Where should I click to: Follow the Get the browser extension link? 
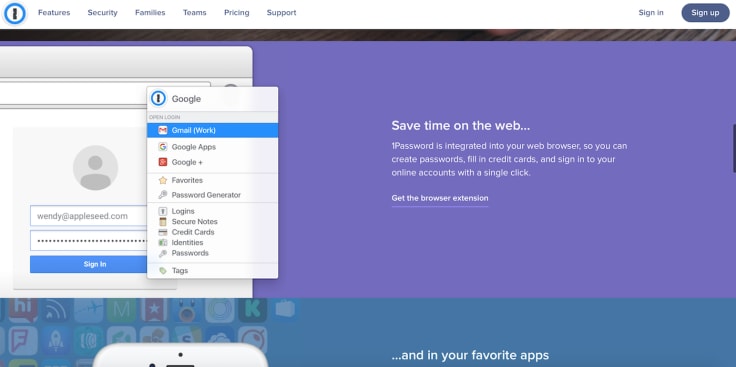pyautogui.click(x=440, y=198)
